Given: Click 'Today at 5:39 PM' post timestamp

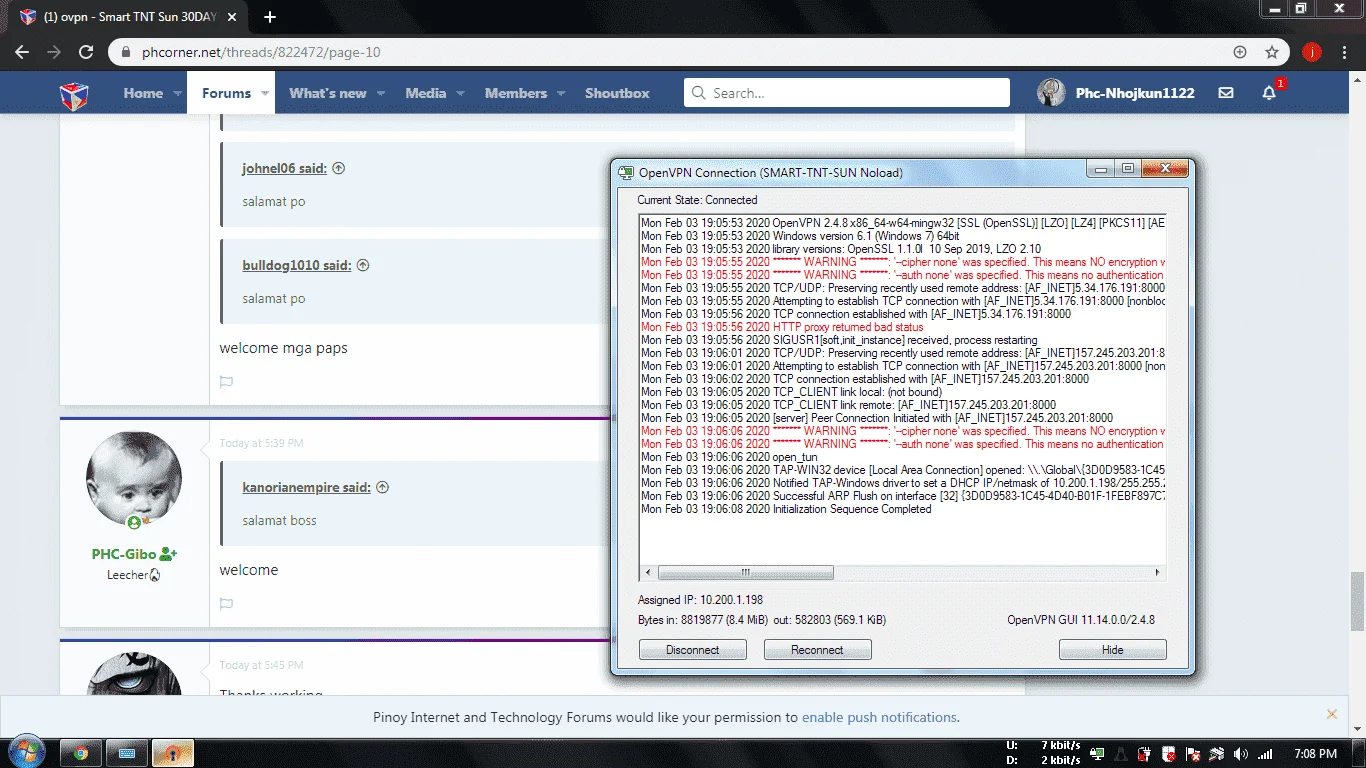Looking at the screenshot, I should [261, 443].
